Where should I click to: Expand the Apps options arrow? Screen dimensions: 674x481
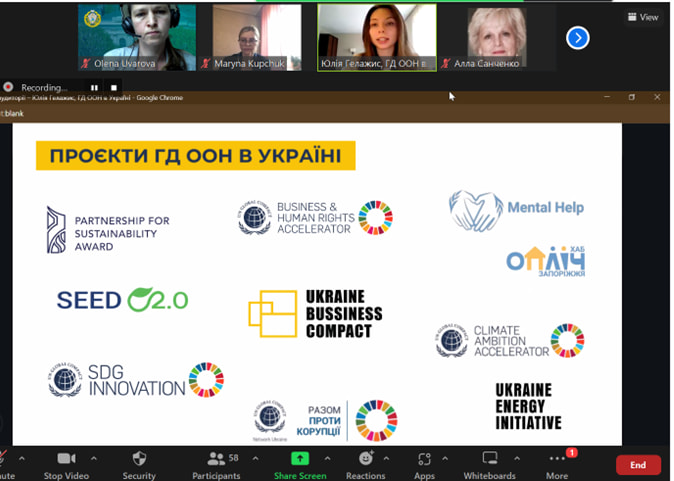point(444,459)
